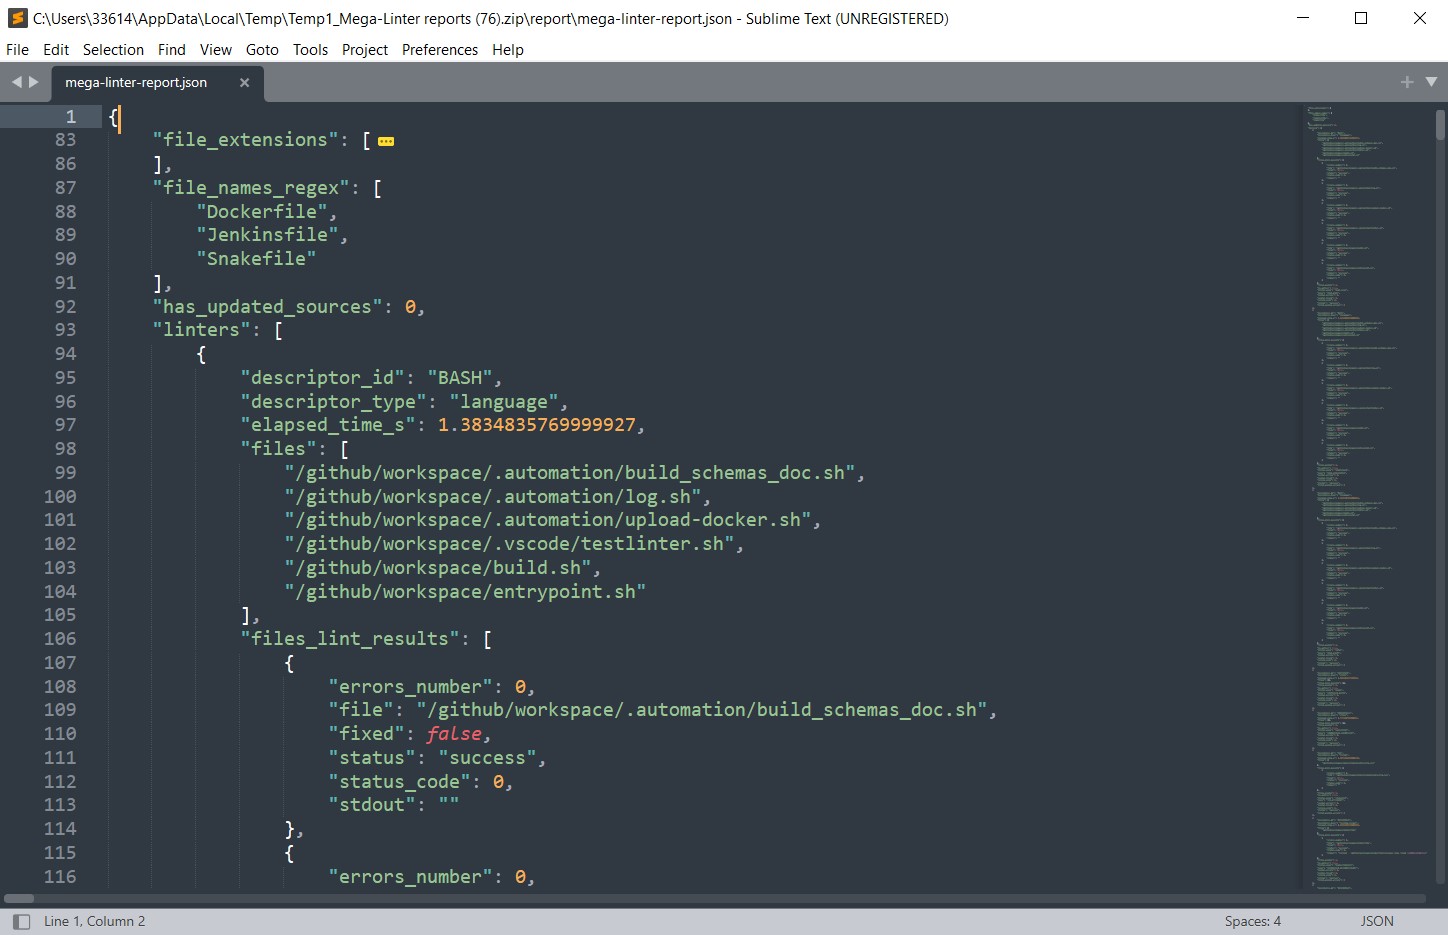The height and width of the screenshot is (935, 1448).
Task: Click line number 106 in the gutter
Action: (60, 639)
